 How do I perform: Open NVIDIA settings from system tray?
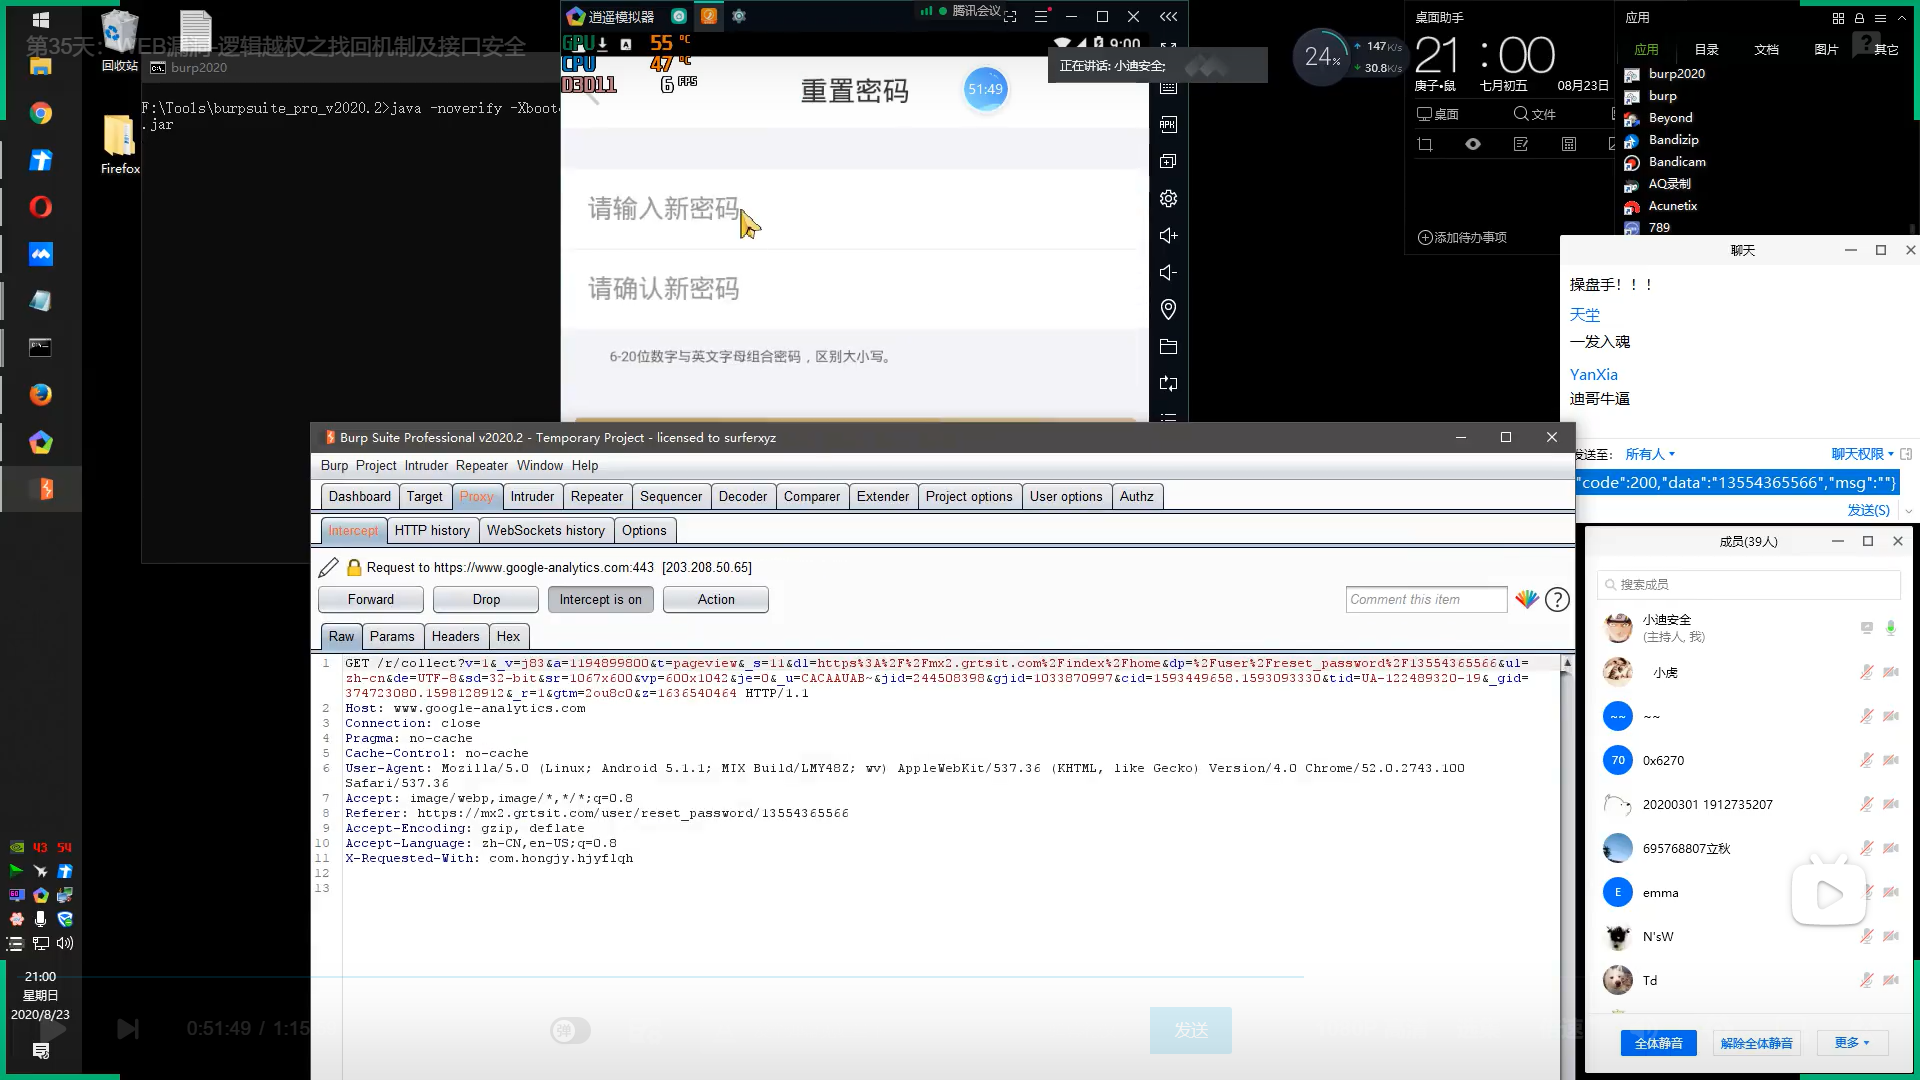[x=17, y=847]
